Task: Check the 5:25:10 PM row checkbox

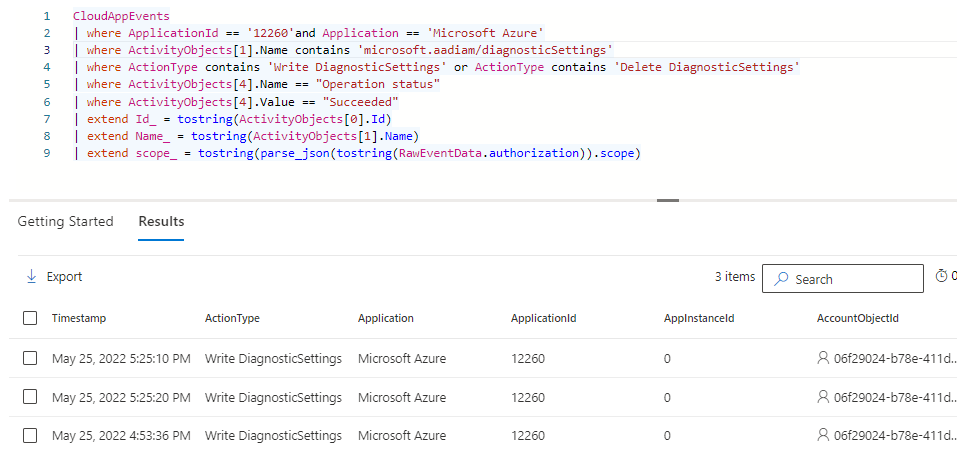Action: (x=30, y=358)
